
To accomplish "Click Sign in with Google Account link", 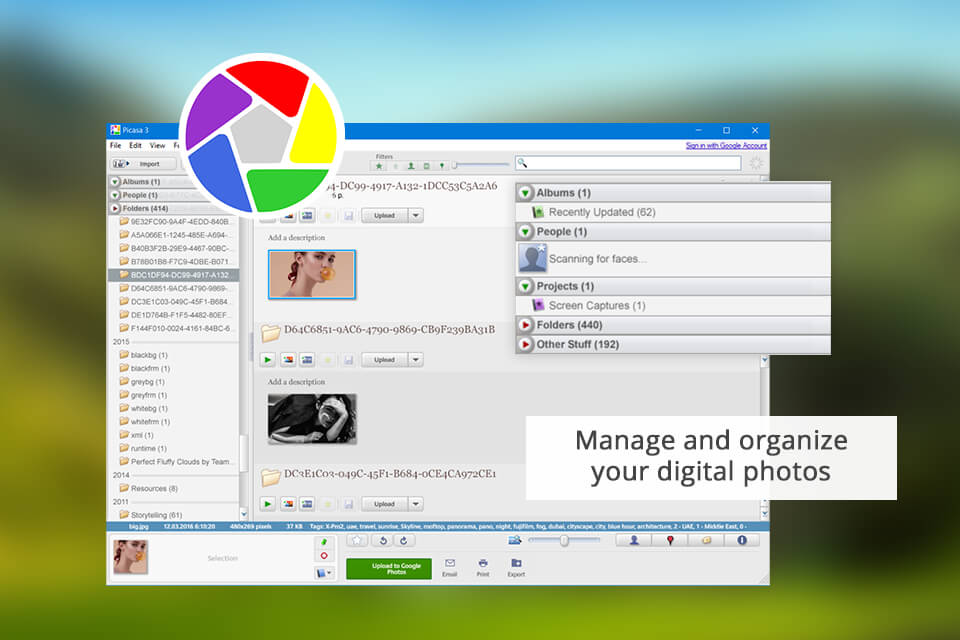I will point(726,146).
